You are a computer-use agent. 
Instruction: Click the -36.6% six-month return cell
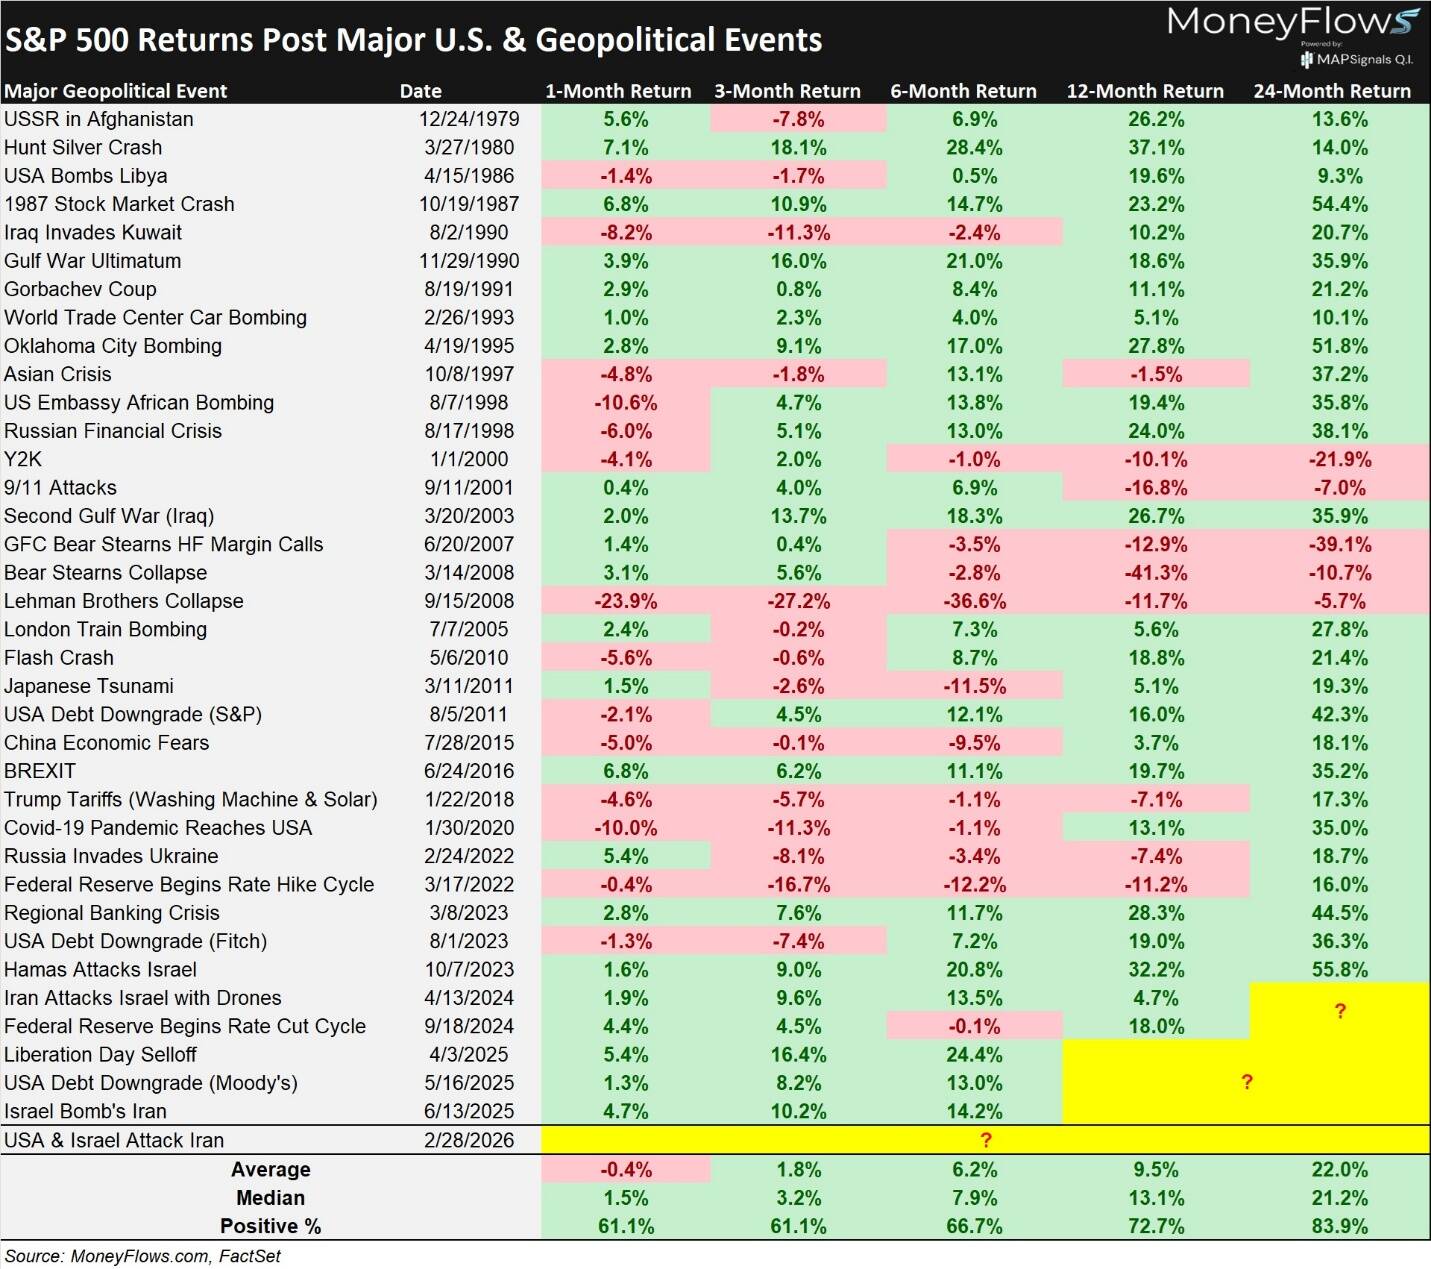(x=974, y=601)
